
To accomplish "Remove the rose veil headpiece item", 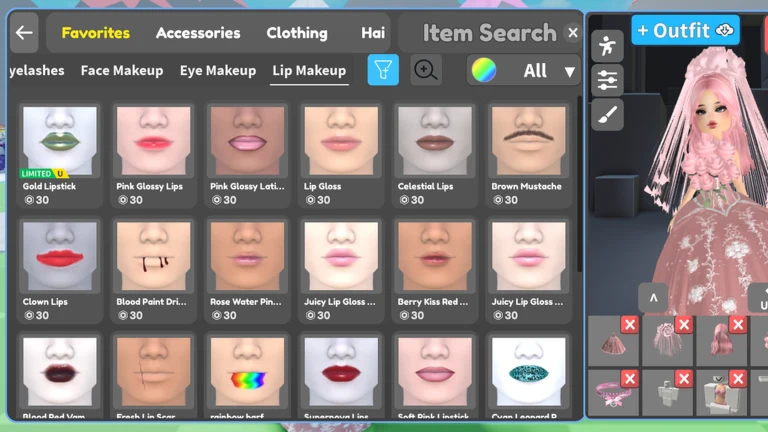I will click(x=684, y=325).
